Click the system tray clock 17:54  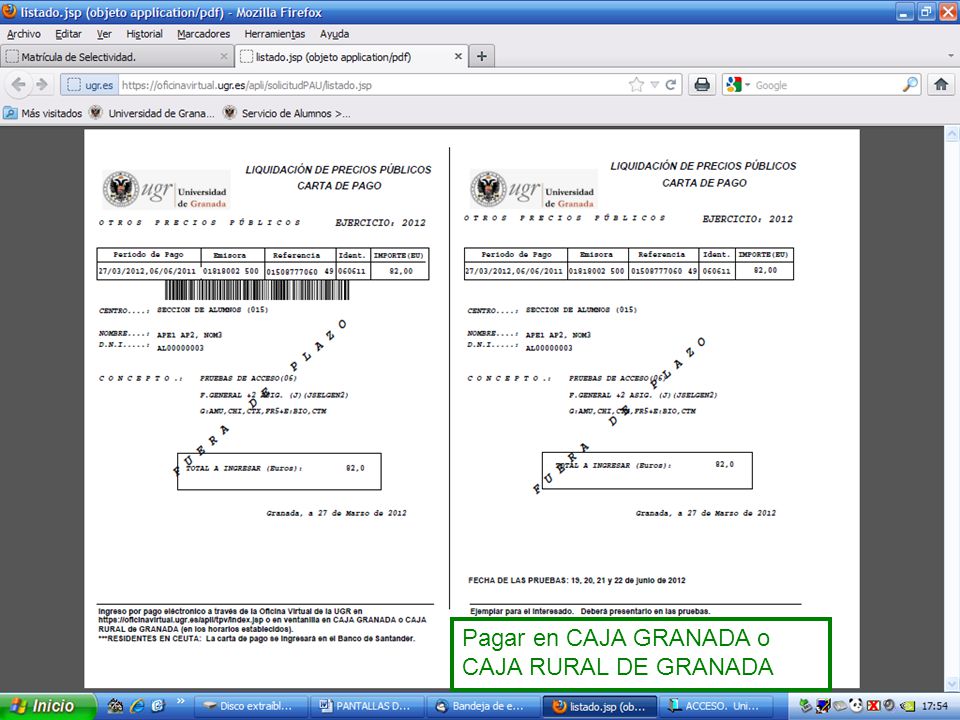point(934,706)
